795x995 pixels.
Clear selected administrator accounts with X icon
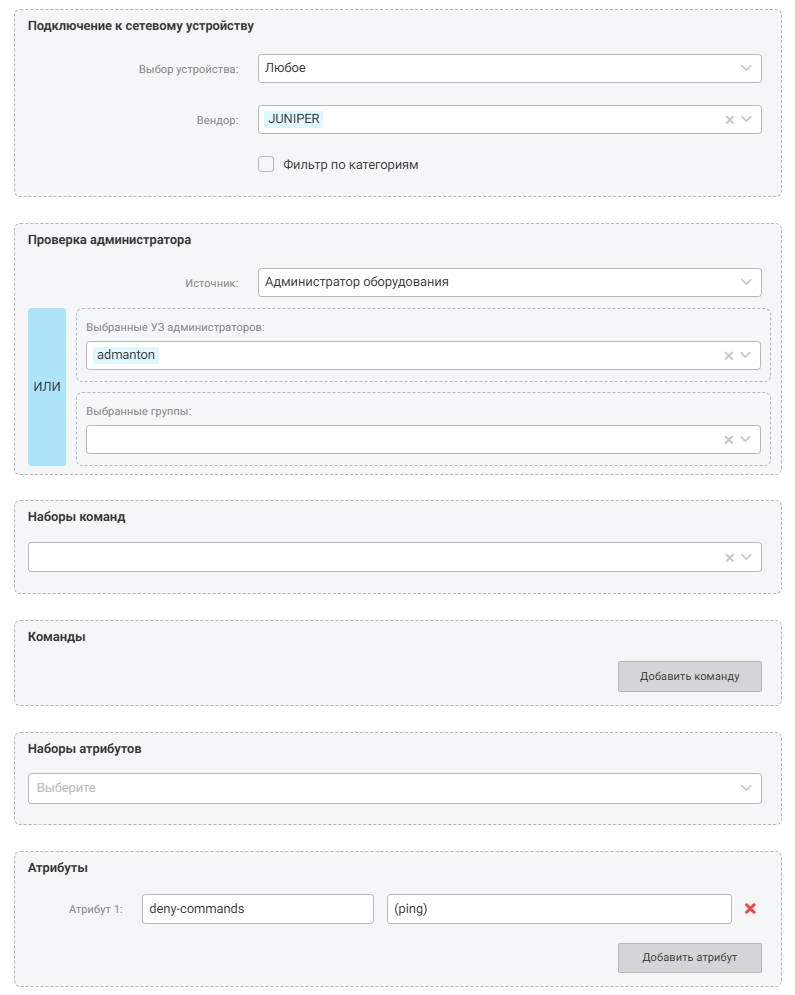(728, 356)
